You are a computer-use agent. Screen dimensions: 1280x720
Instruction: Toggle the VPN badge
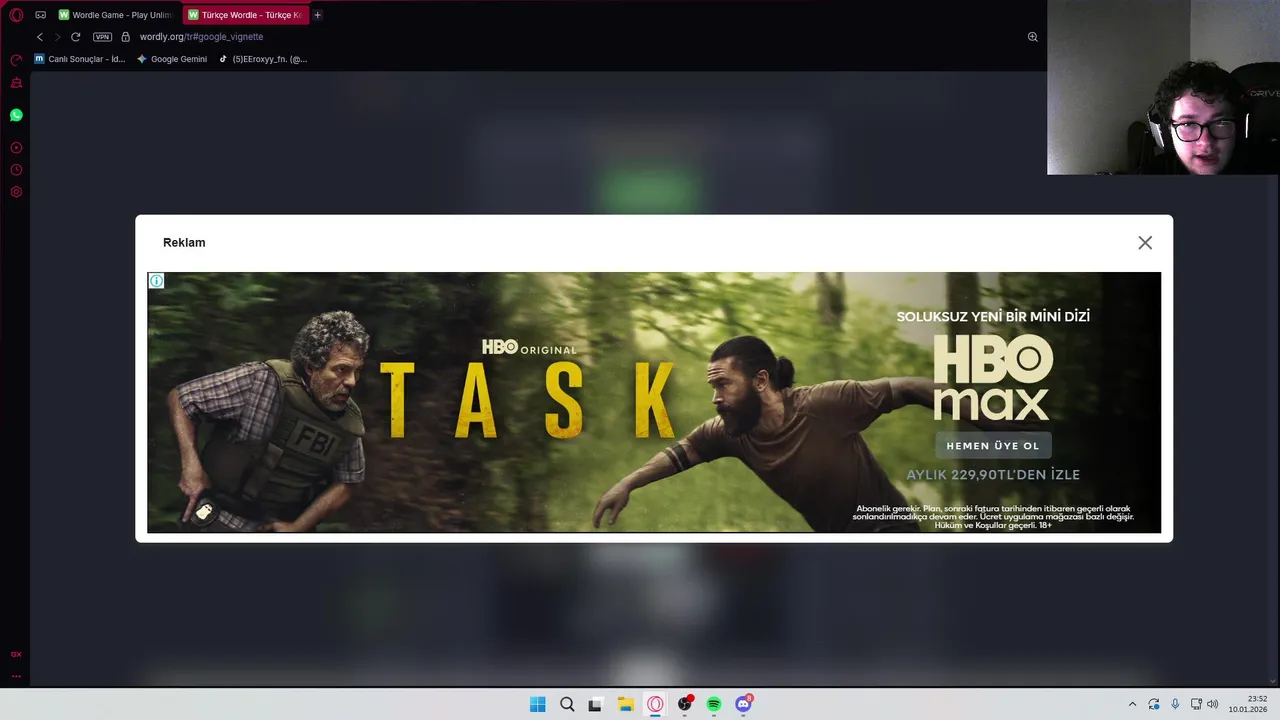pos(102,37)
